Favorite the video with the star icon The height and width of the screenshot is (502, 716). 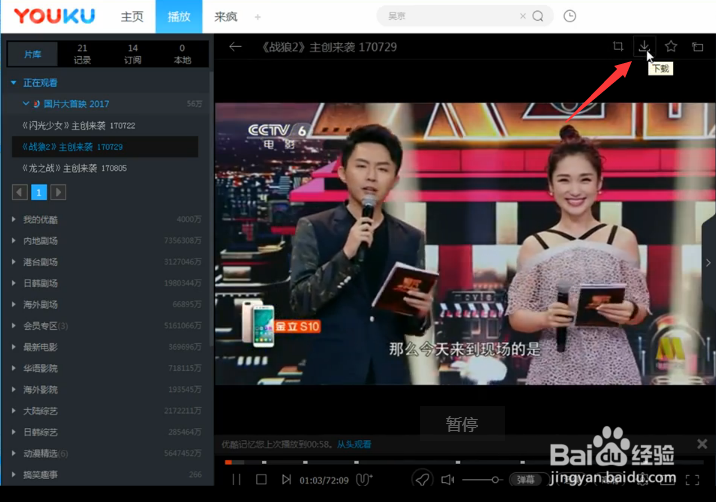(x=671, y=46)
